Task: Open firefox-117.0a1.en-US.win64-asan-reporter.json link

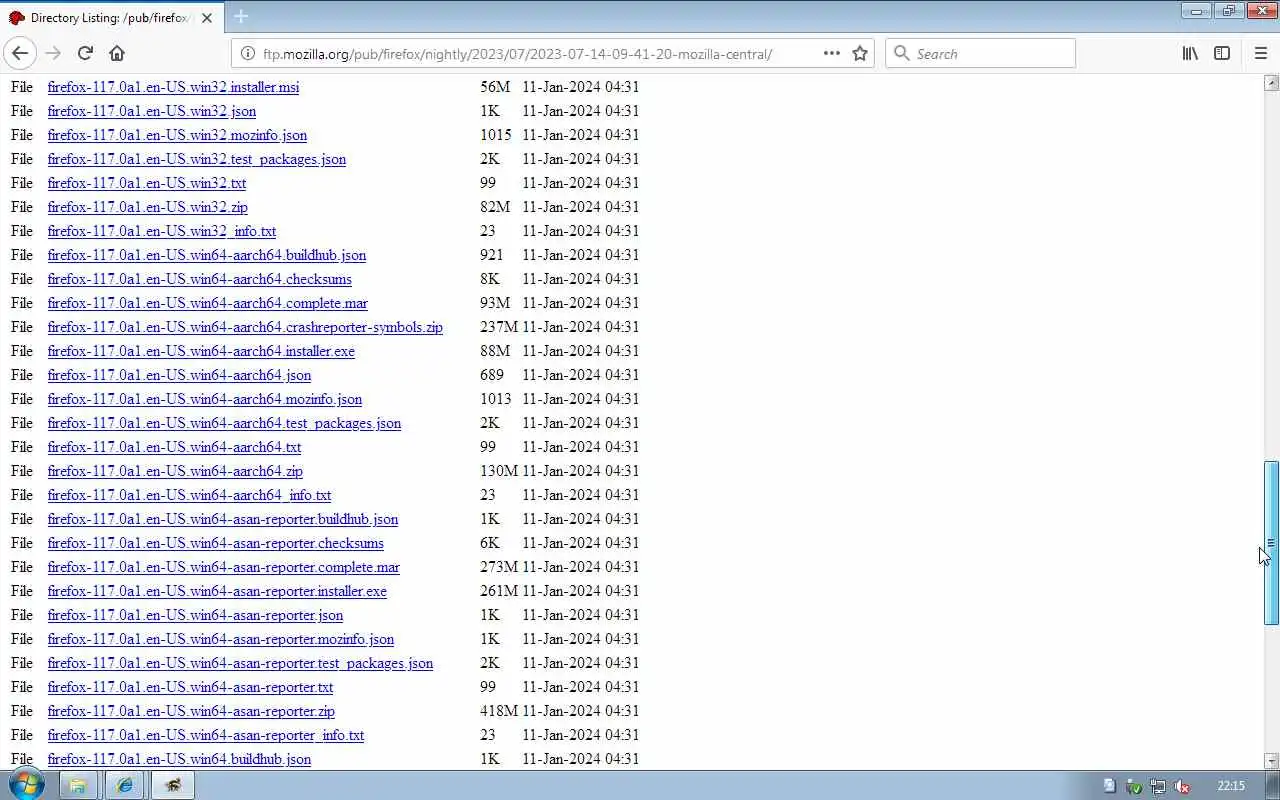Action: point(195,615)
